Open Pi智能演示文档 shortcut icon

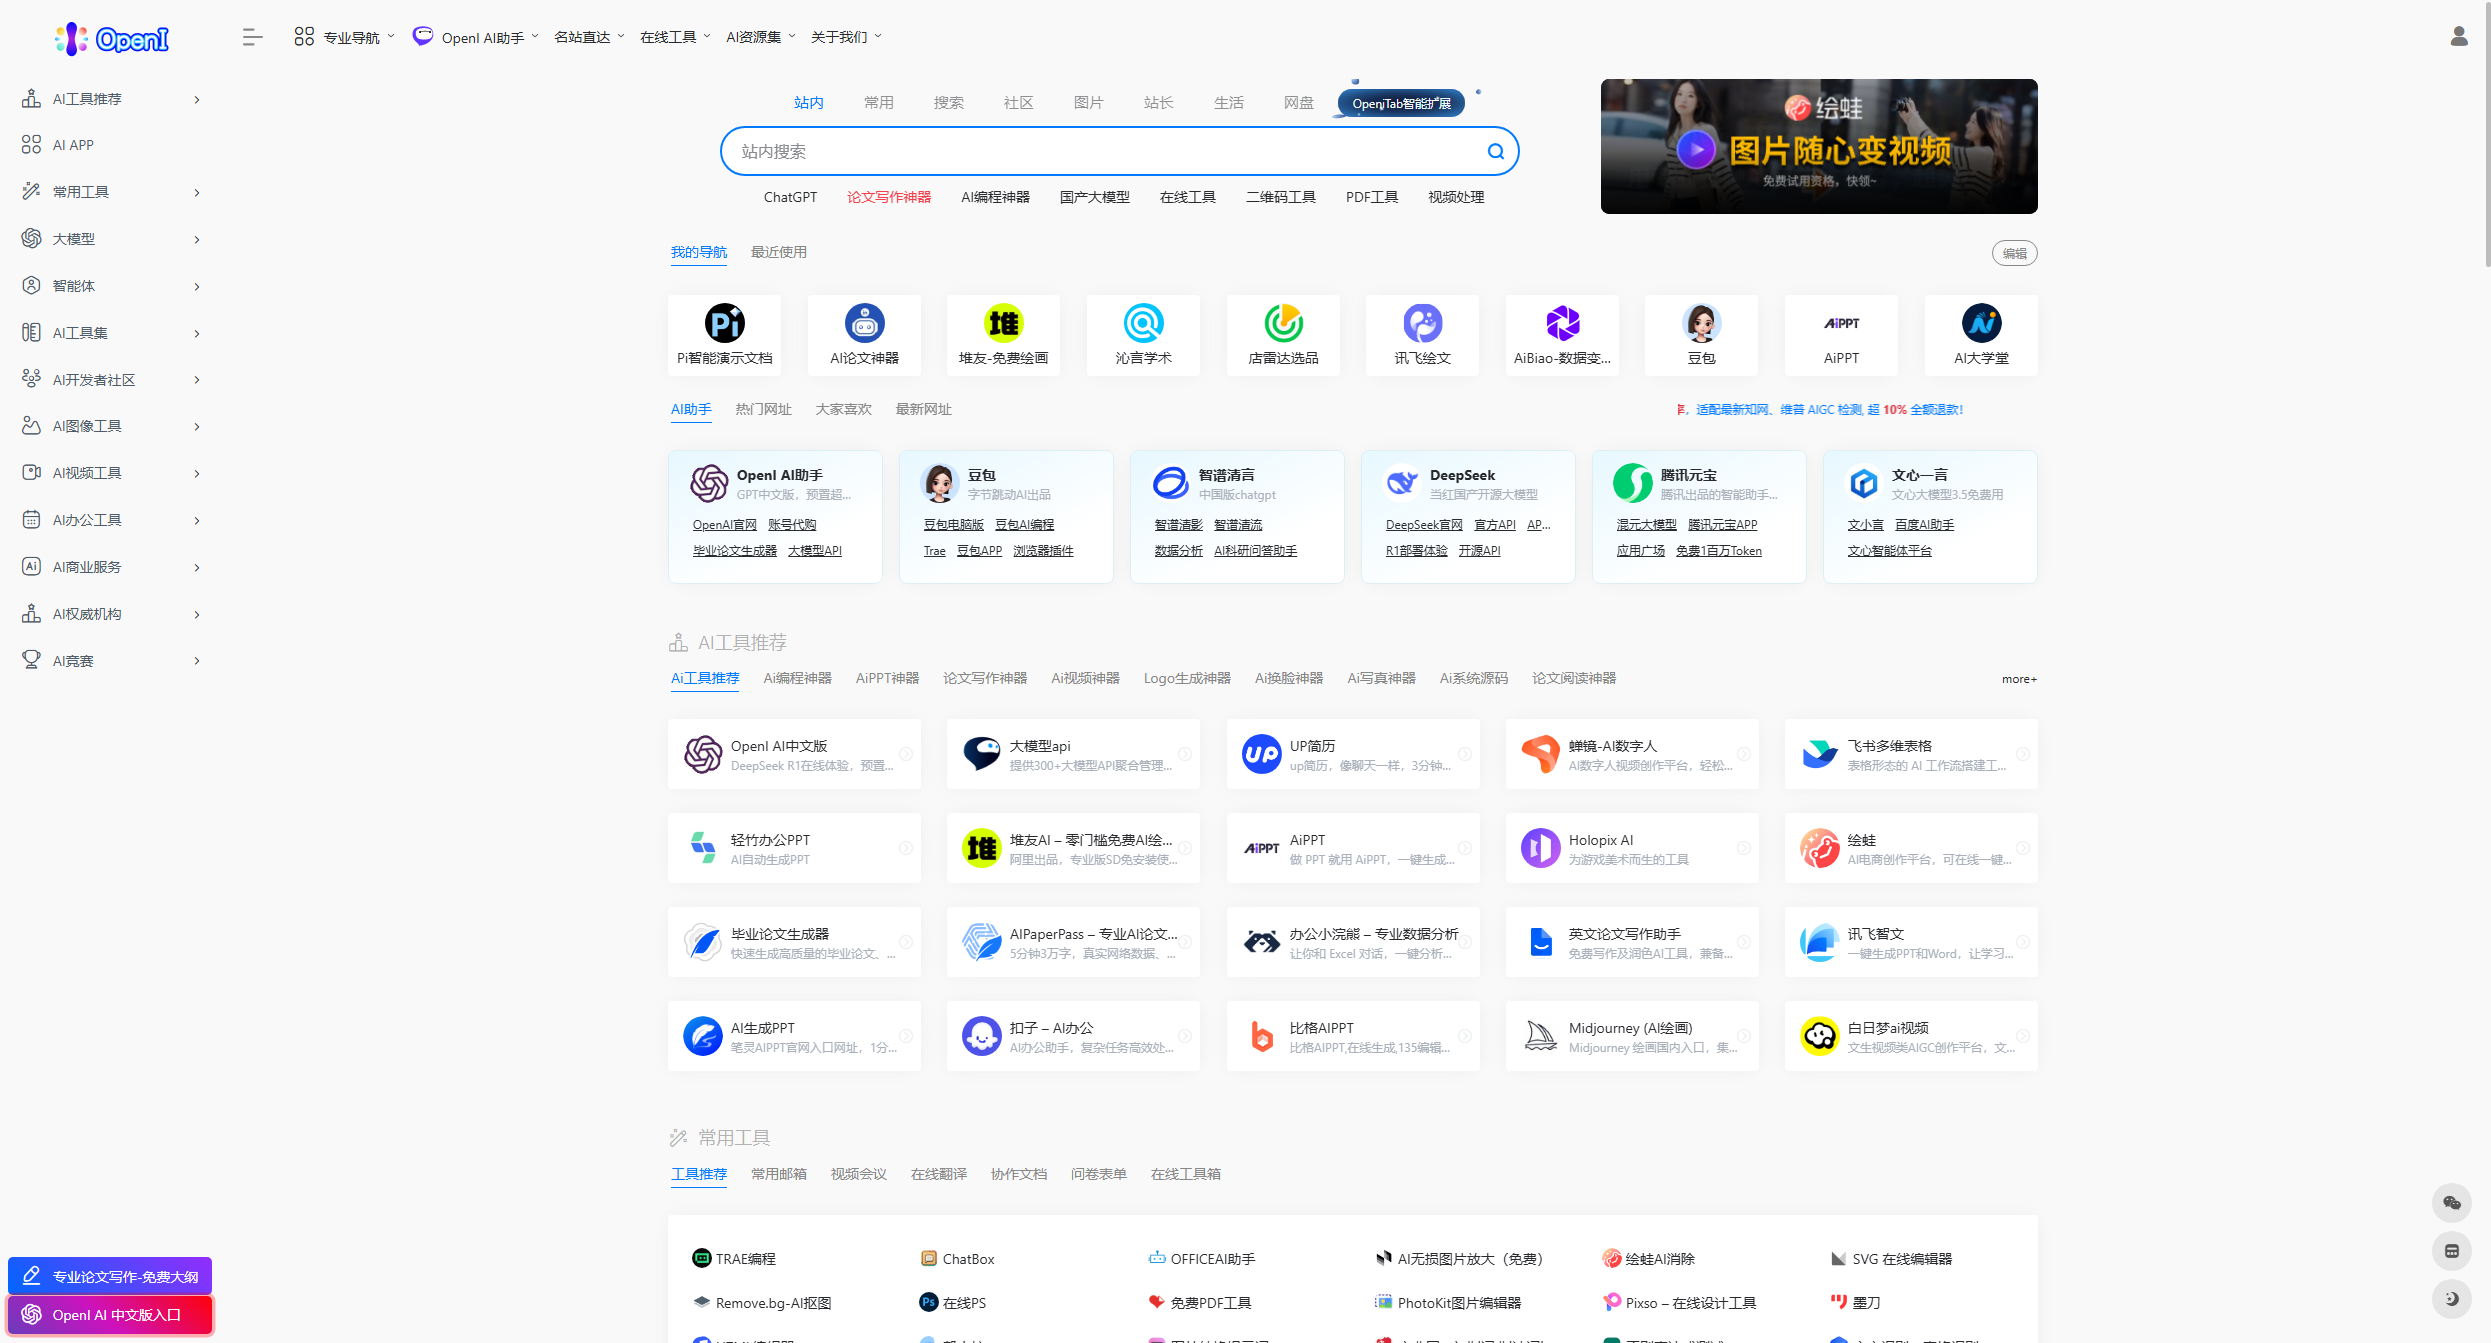tap(724, 323)
